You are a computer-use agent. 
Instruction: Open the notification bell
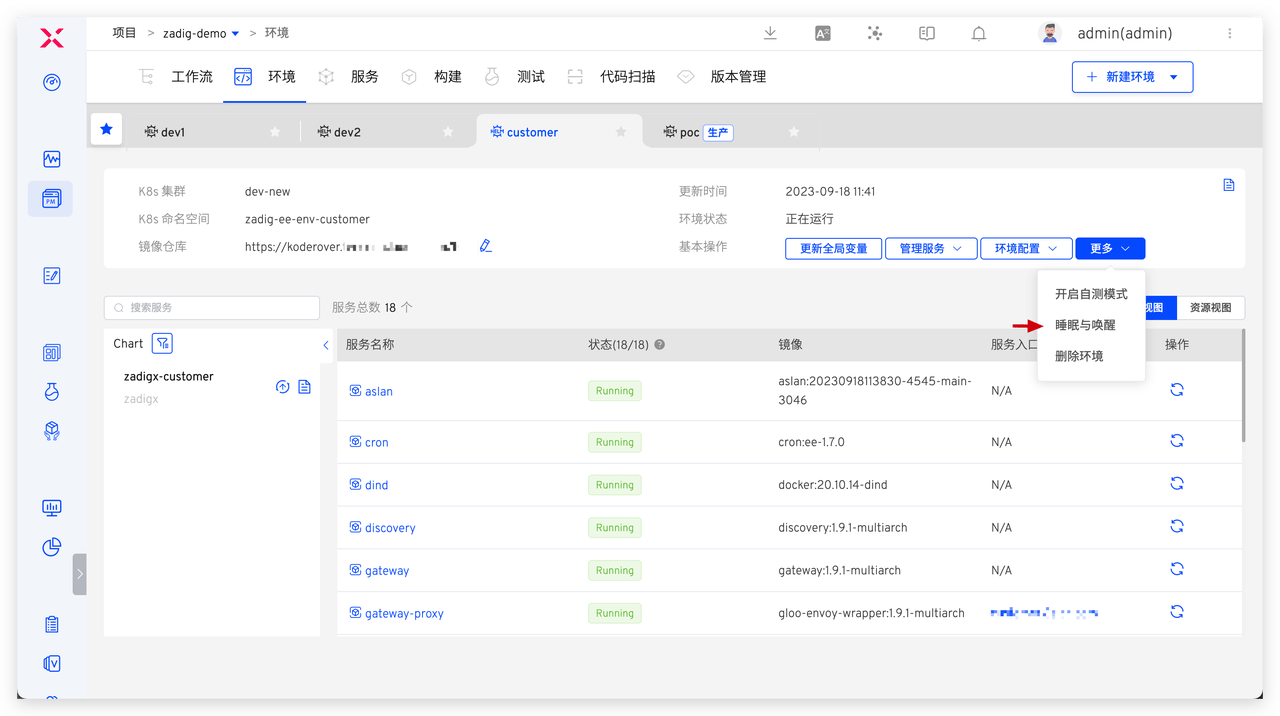pos(979,33)
